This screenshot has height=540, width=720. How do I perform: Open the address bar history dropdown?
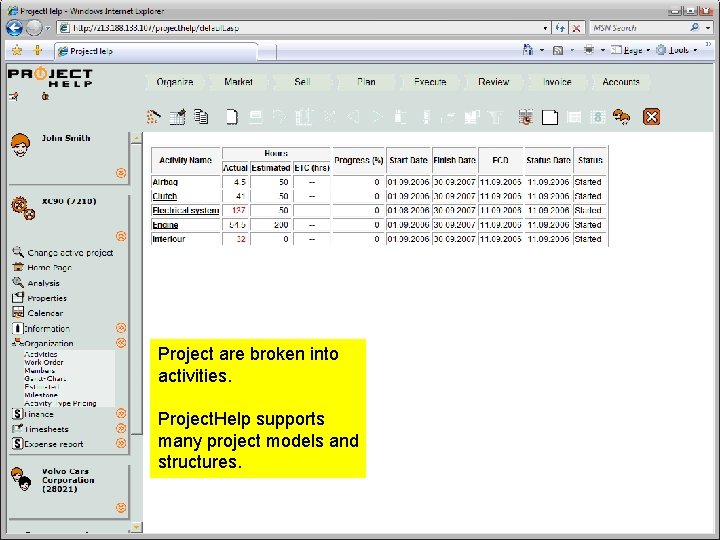545,28
